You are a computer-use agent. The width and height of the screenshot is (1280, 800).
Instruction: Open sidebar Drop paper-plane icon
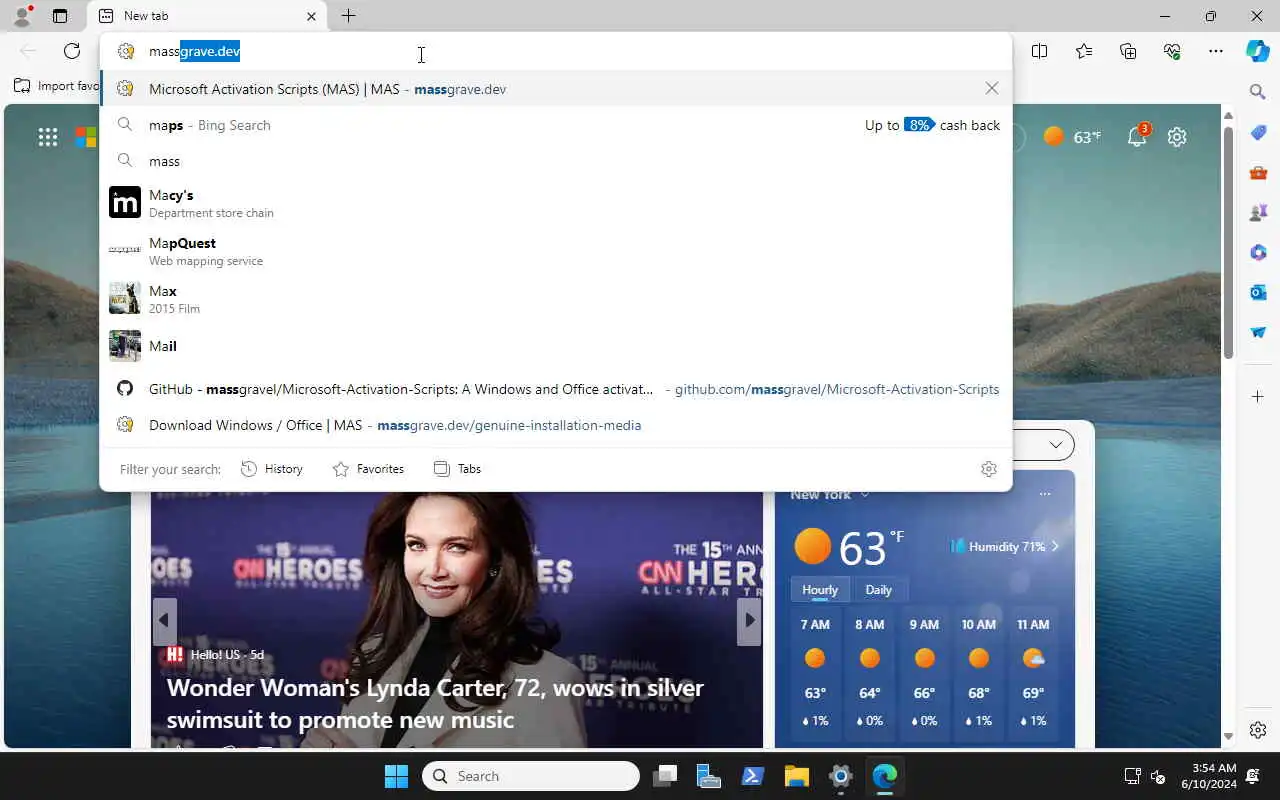tap(1258, 333)
